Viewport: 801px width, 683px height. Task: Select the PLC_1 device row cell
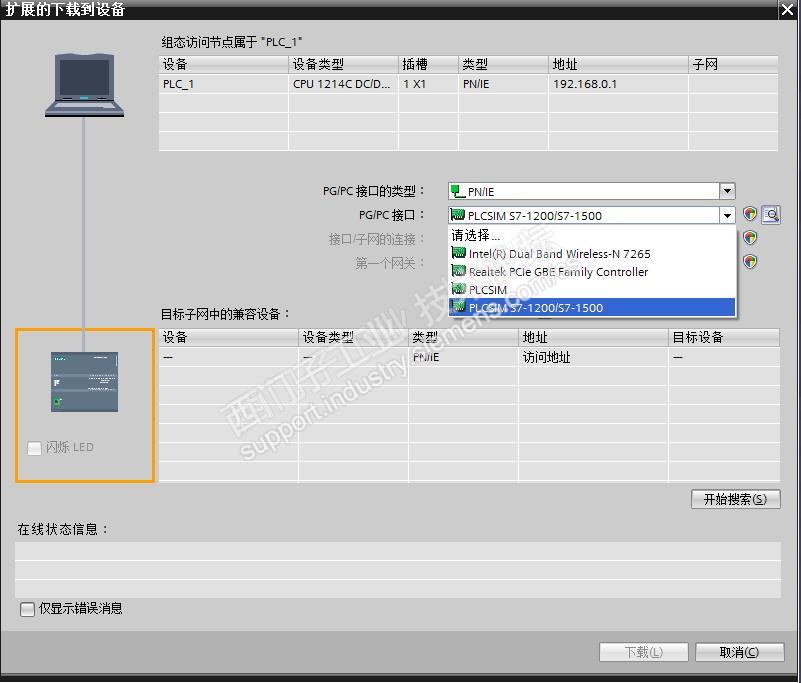[x=224, y=84]
